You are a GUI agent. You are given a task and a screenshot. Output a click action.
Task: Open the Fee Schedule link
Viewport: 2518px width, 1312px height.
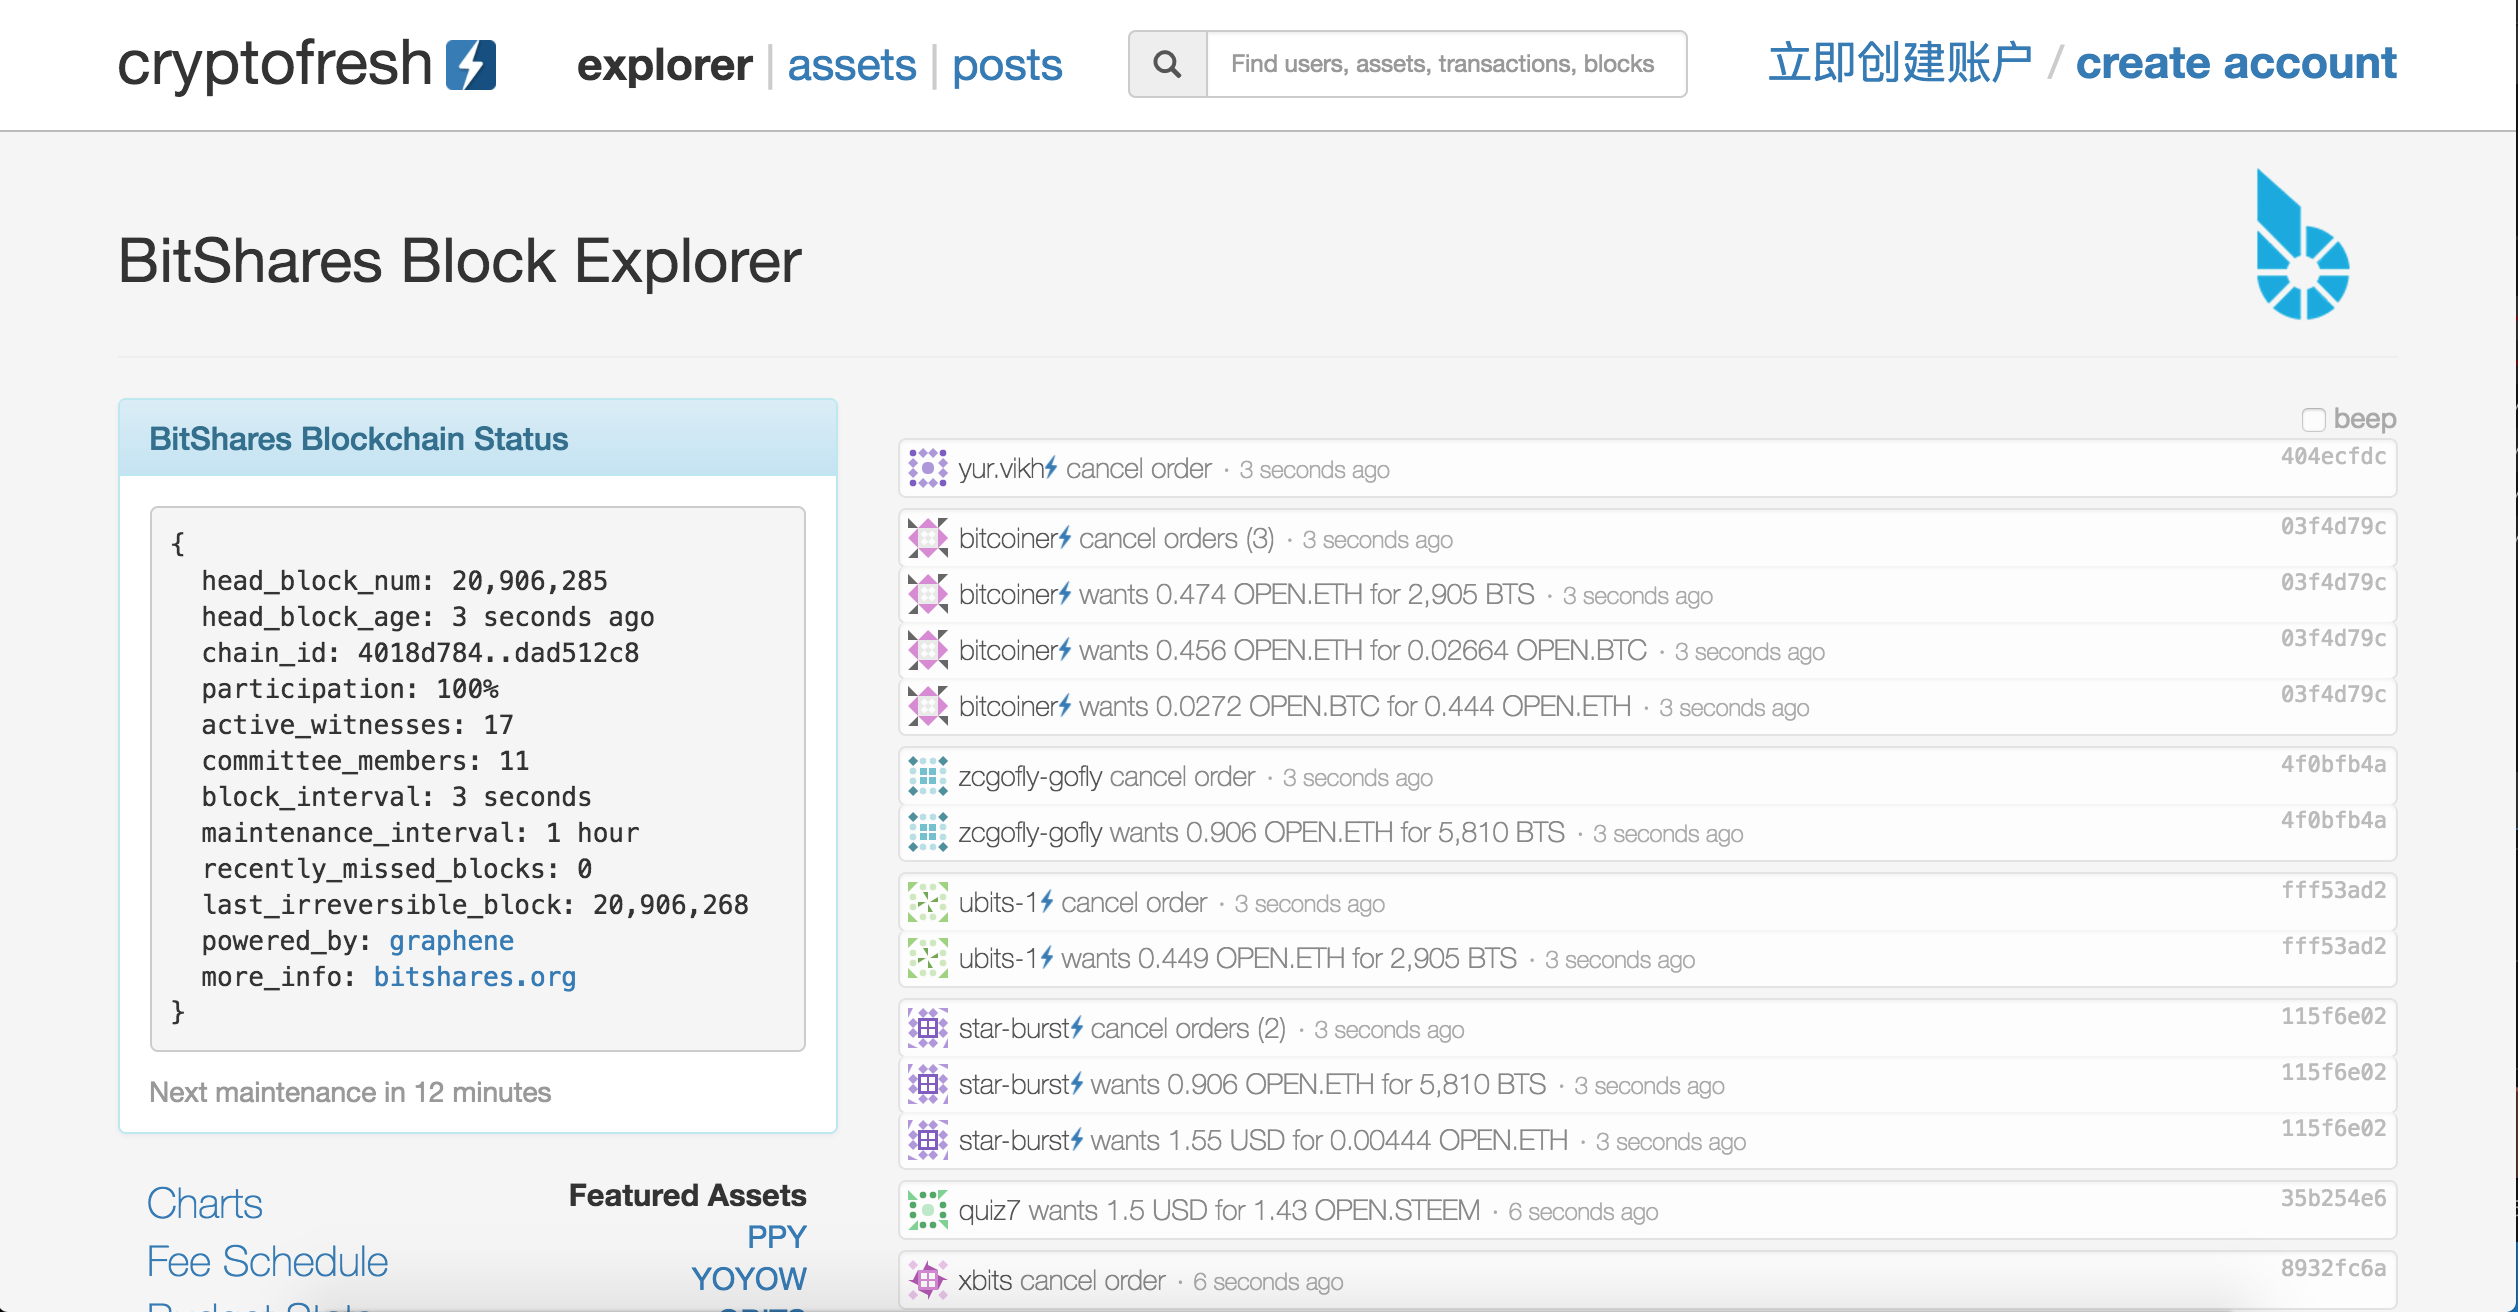(x=267, y=1261)
